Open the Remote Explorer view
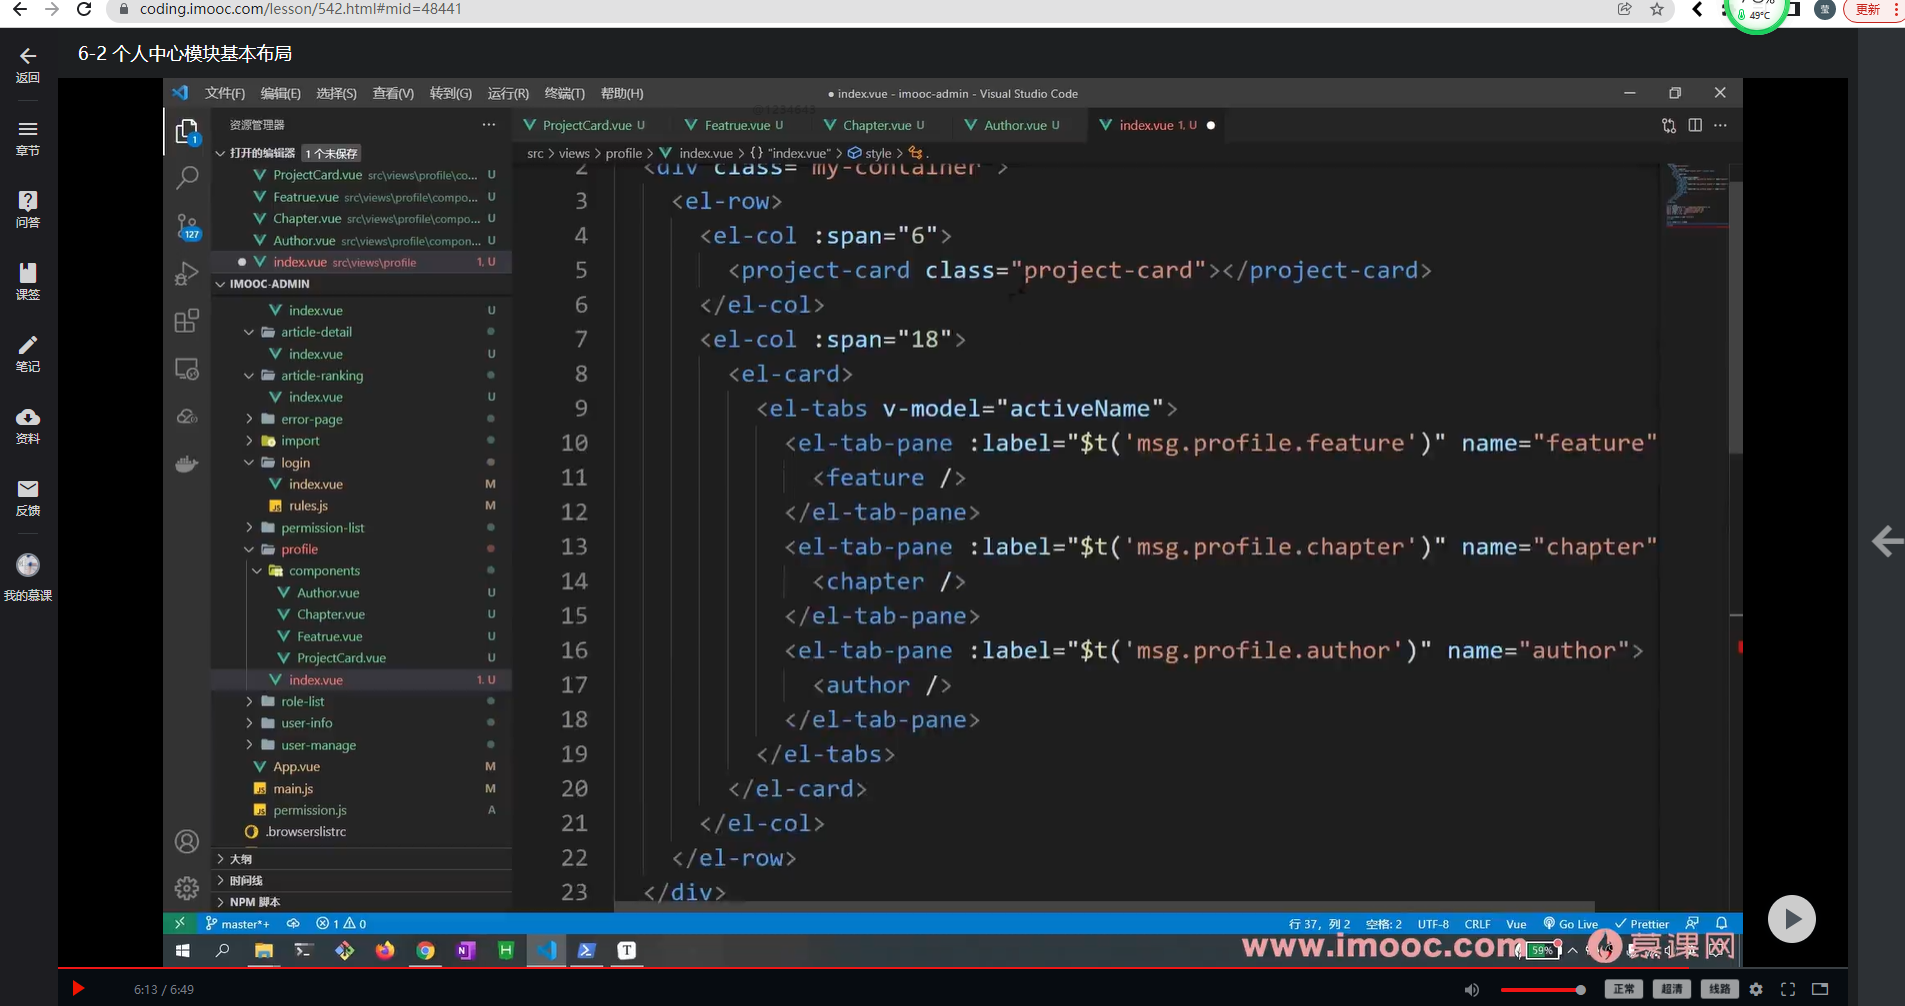Screen dimensions: 1905x1006 pos(187,368)
